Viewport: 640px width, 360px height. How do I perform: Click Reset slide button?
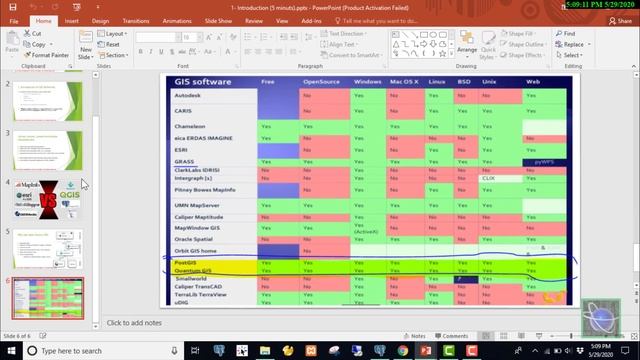109,44
